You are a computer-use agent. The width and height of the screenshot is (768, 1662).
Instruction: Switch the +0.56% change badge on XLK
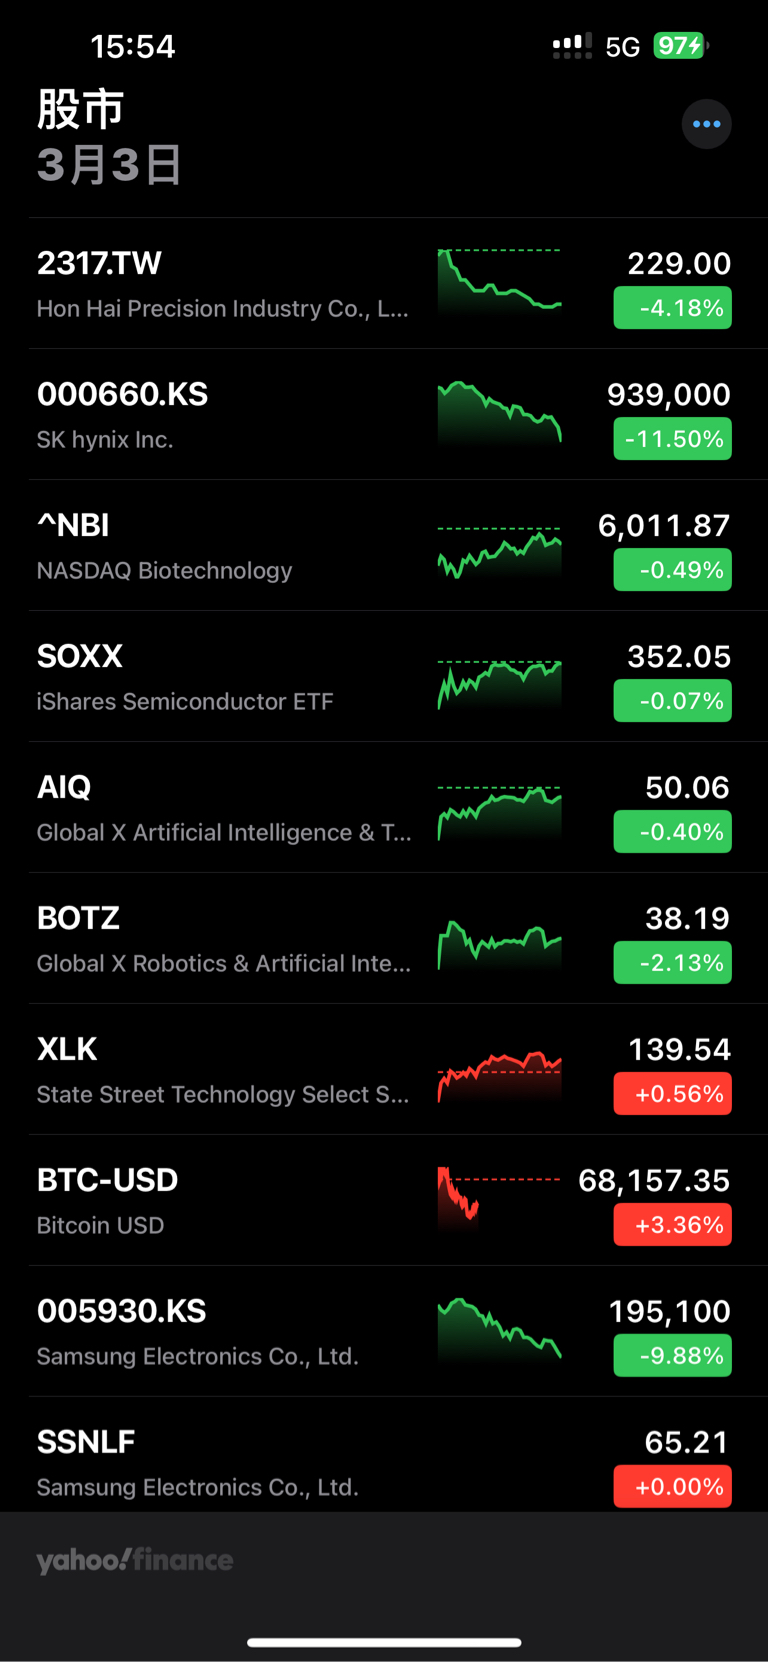click(672, 1094)
